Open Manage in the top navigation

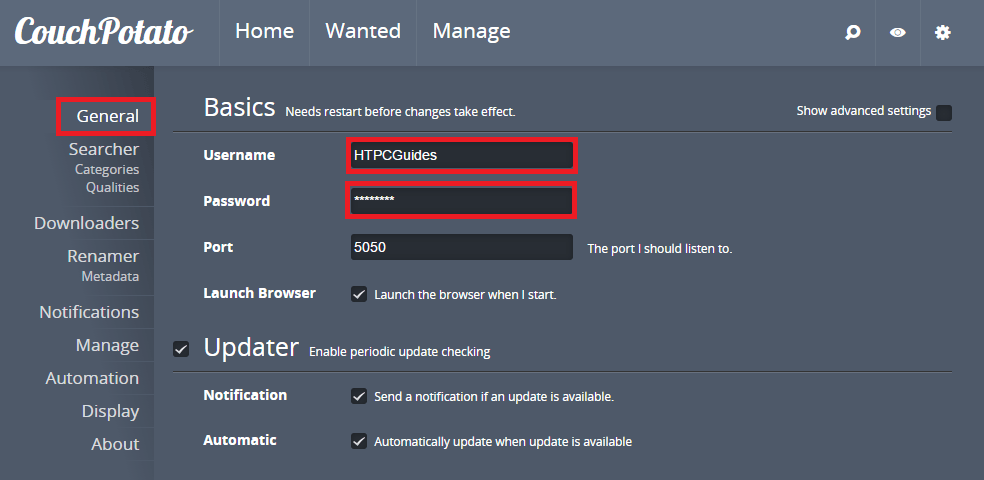click(x=471, y=31)
